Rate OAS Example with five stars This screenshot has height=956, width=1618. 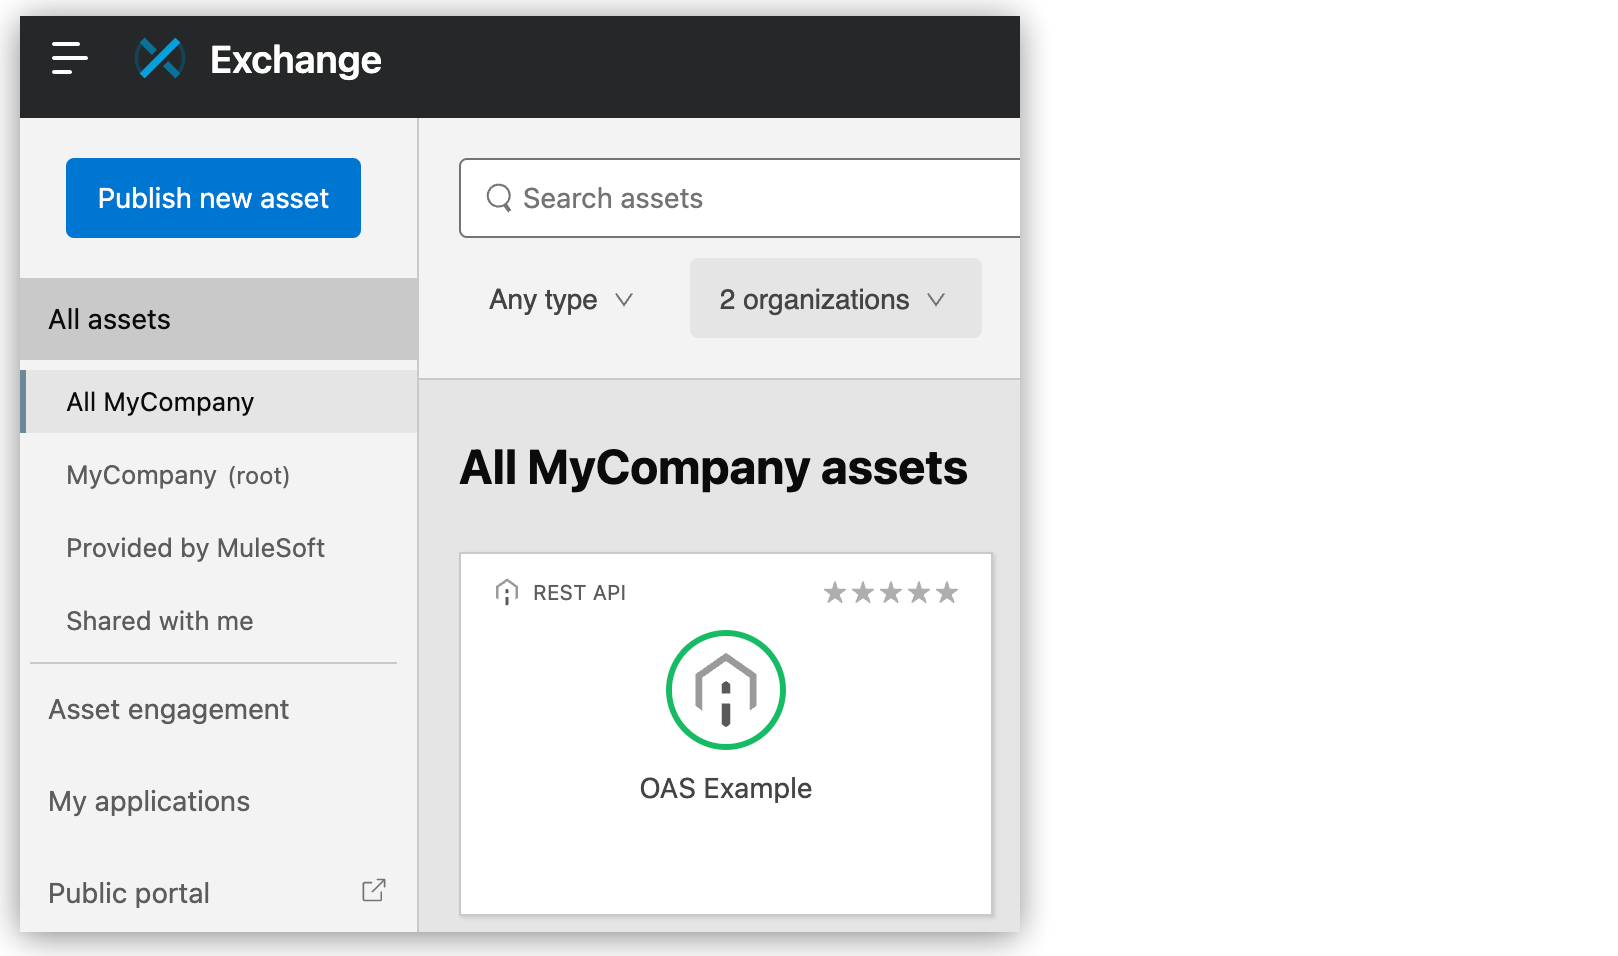[946, 592]
